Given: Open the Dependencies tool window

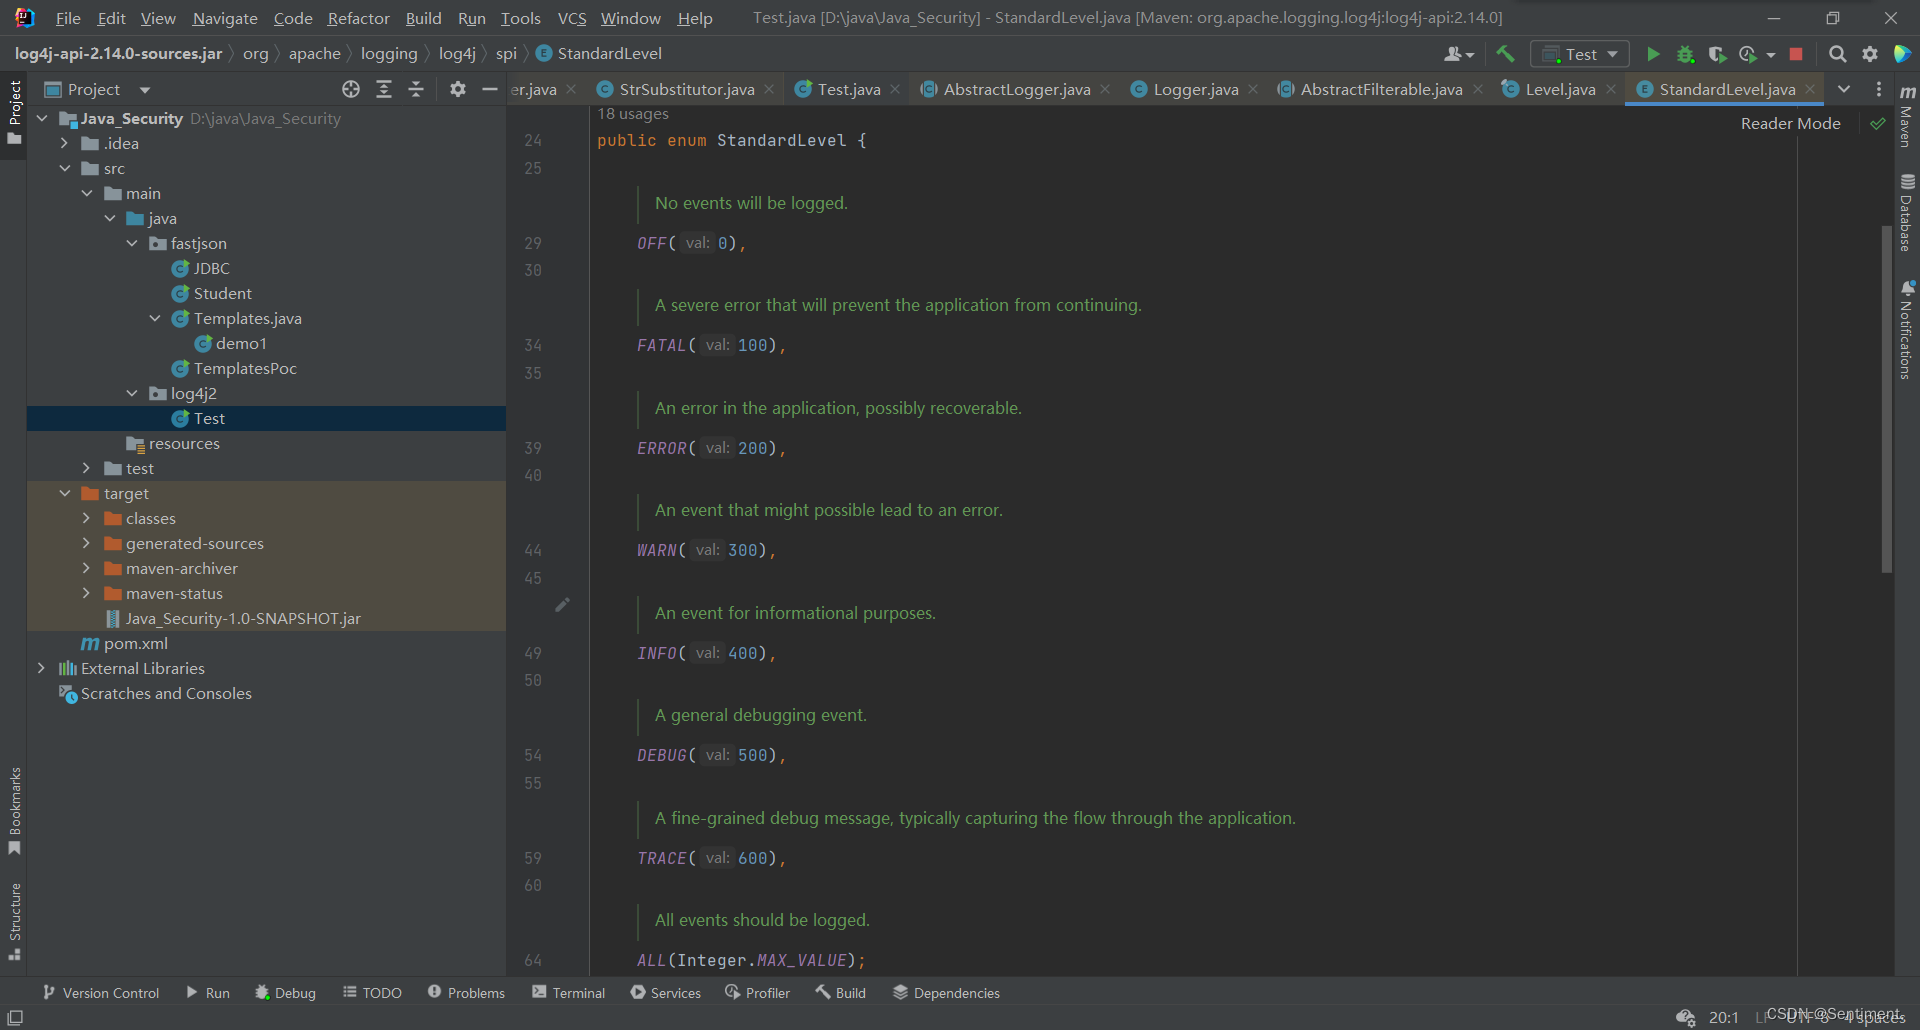Looking at the screenshot, I should (946, 992).
